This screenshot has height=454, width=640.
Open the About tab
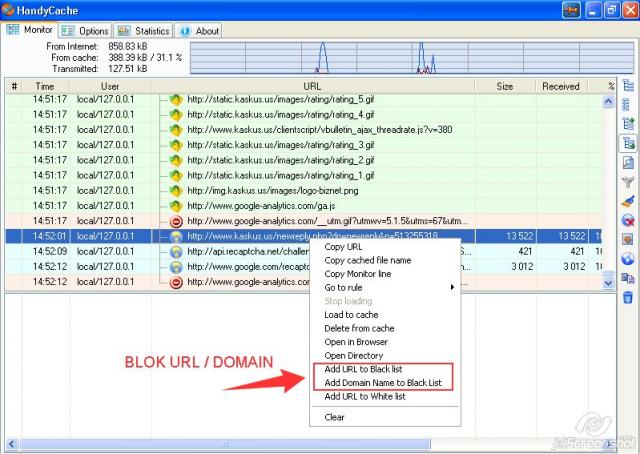[199, 31]
